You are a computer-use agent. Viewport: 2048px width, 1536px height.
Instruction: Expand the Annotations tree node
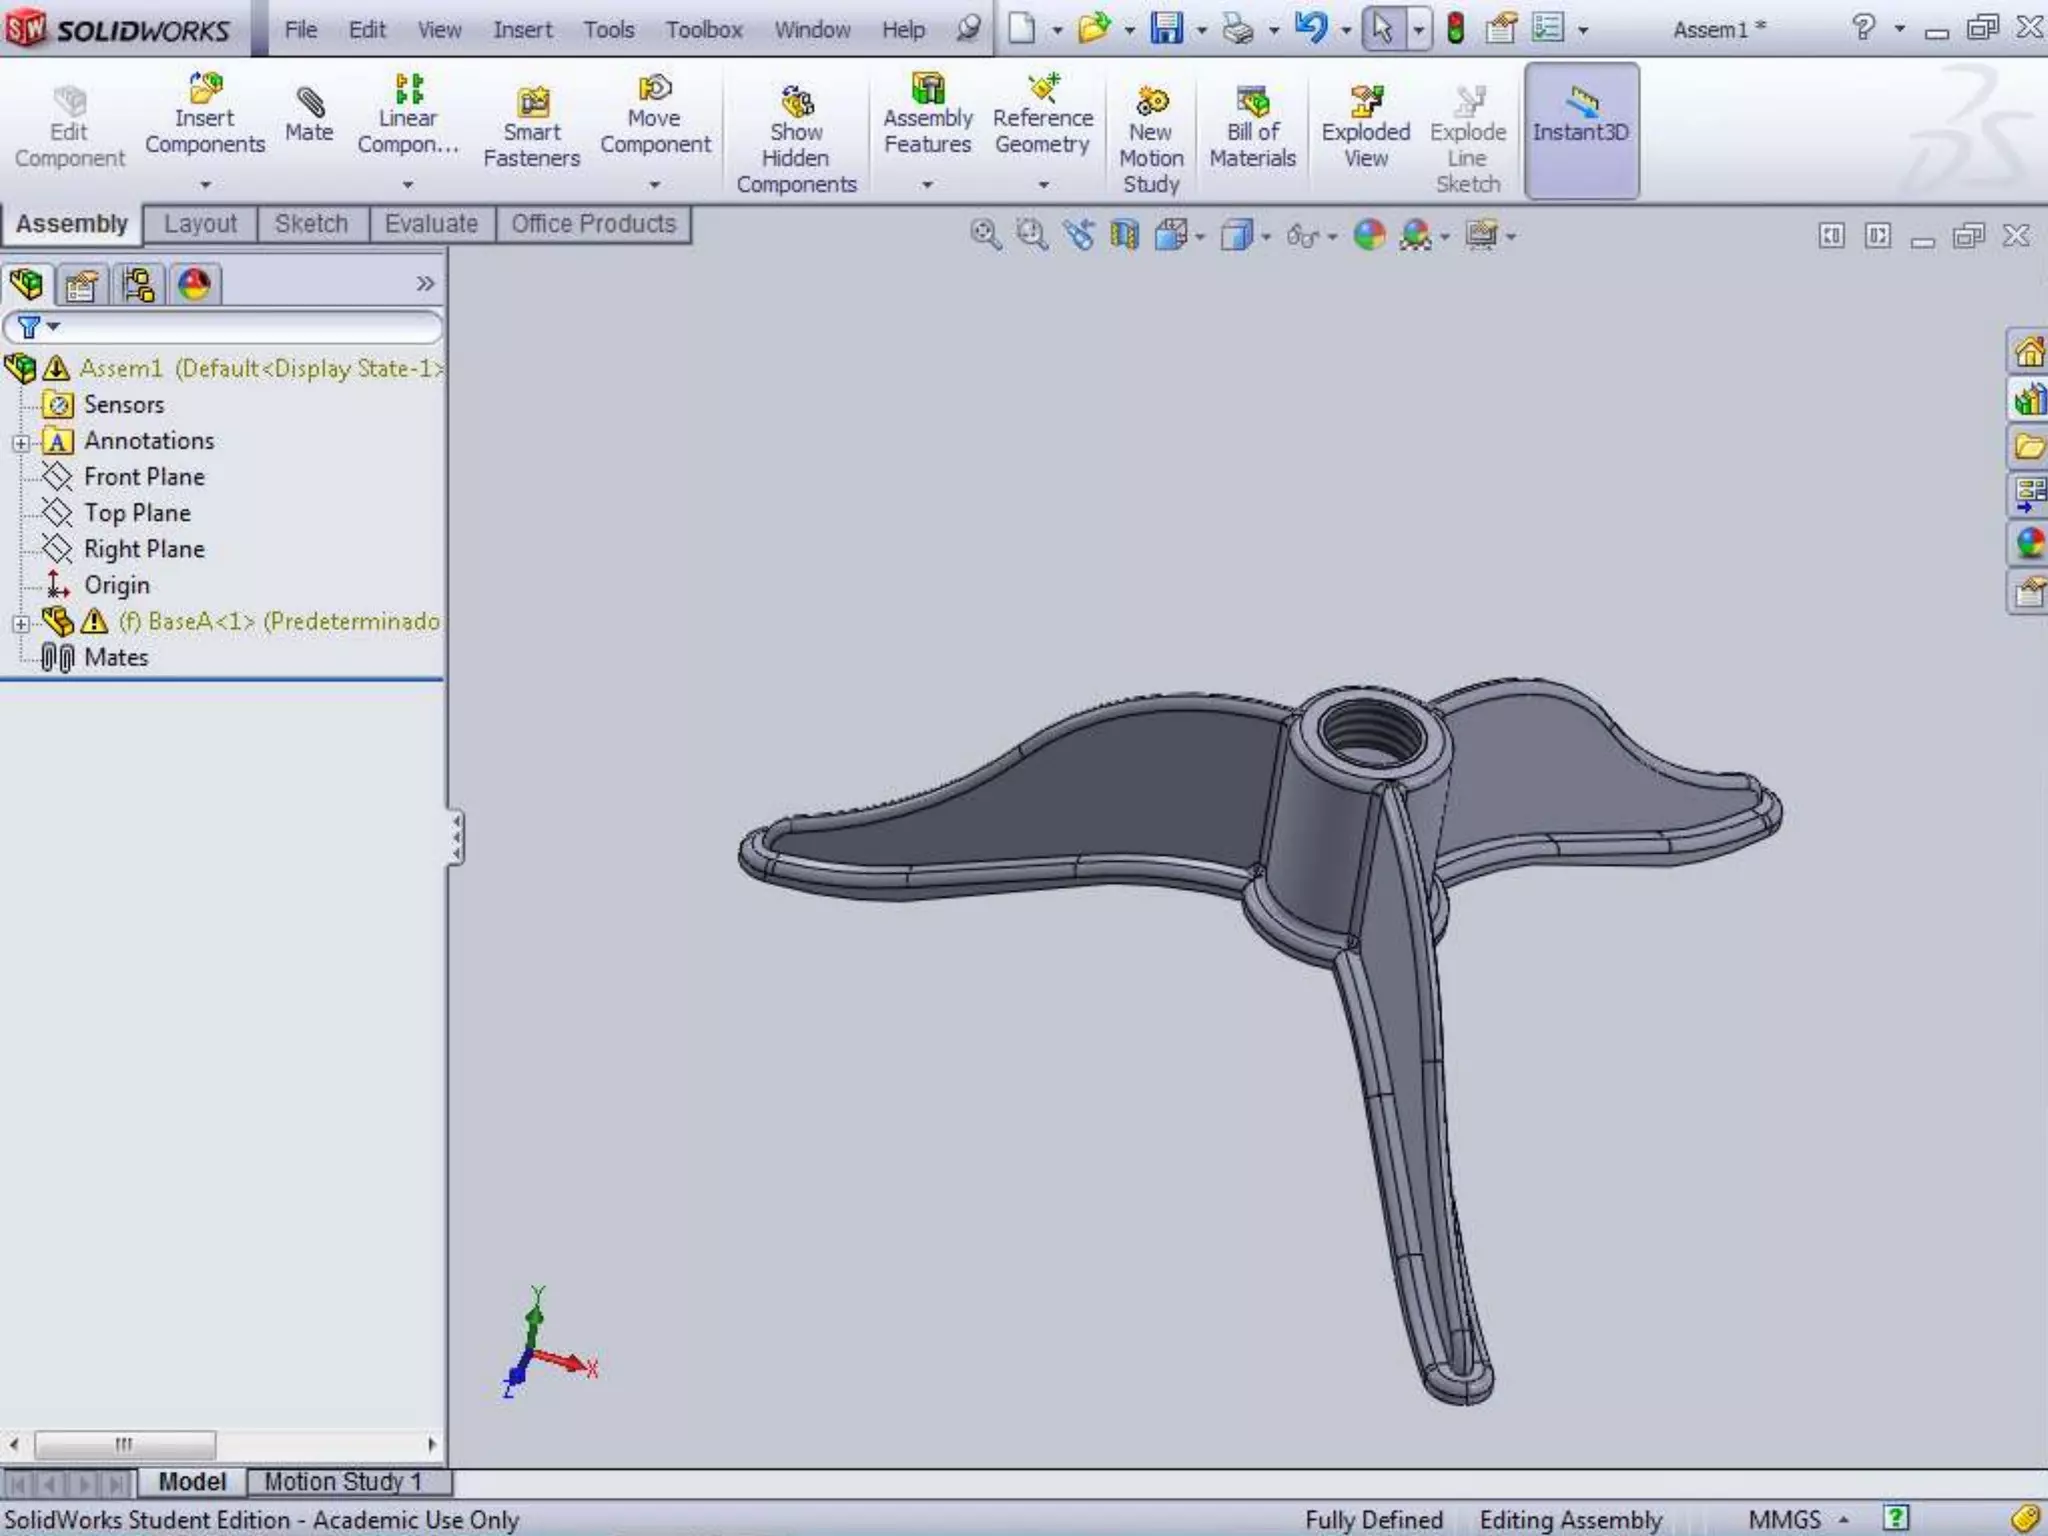20,442
